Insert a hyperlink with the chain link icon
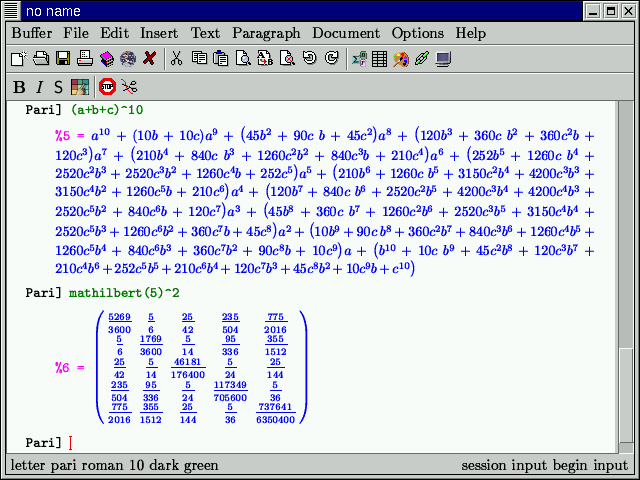 tap(422, 59)
